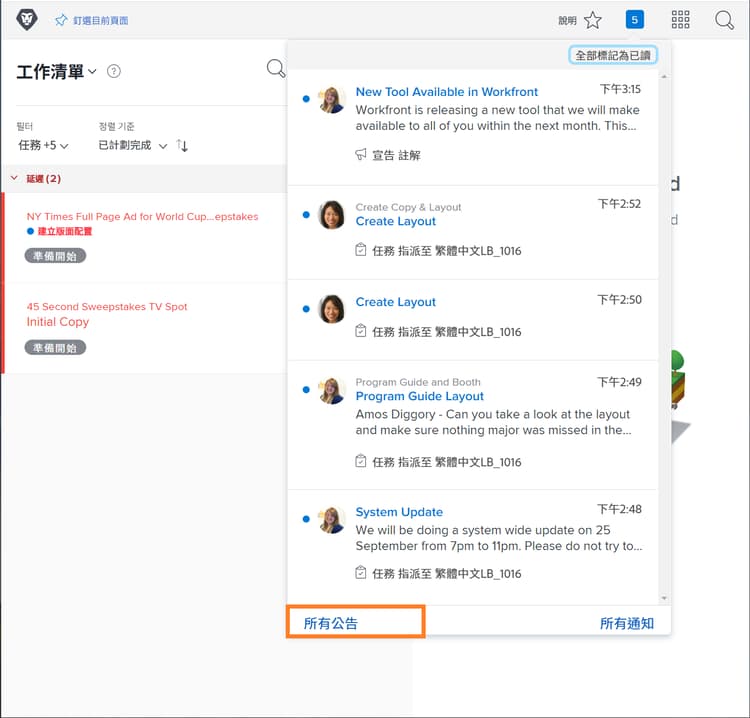Click the notifications badge showing 5
This screenshot has height=718, width=750.
coord(634,20)
